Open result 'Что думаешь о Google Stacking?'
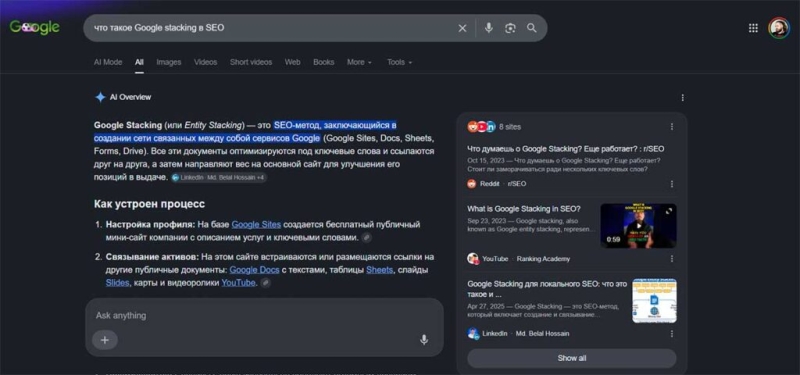 [566, 149]
